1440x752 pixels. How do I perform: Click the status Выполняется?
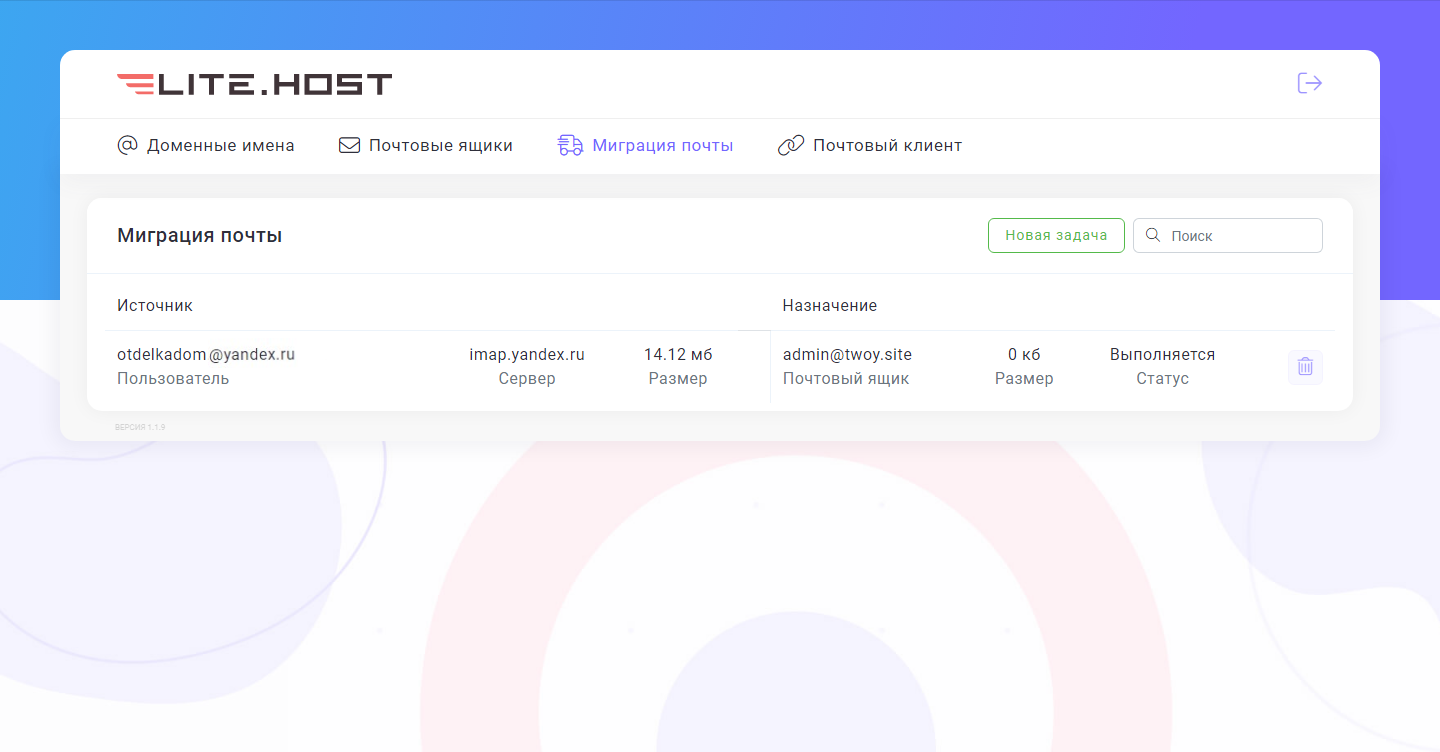pyautogui.click(x=1162, y=355)
